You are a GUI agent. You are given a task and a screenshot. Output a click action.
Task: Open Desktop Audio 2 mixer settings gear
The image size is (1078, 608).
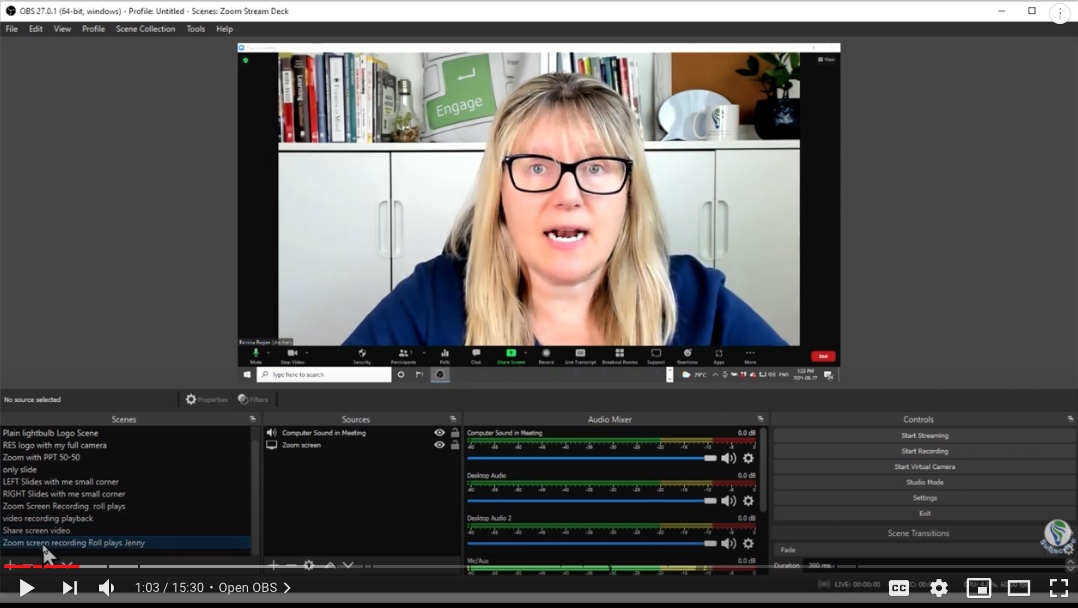coord(748,543)
